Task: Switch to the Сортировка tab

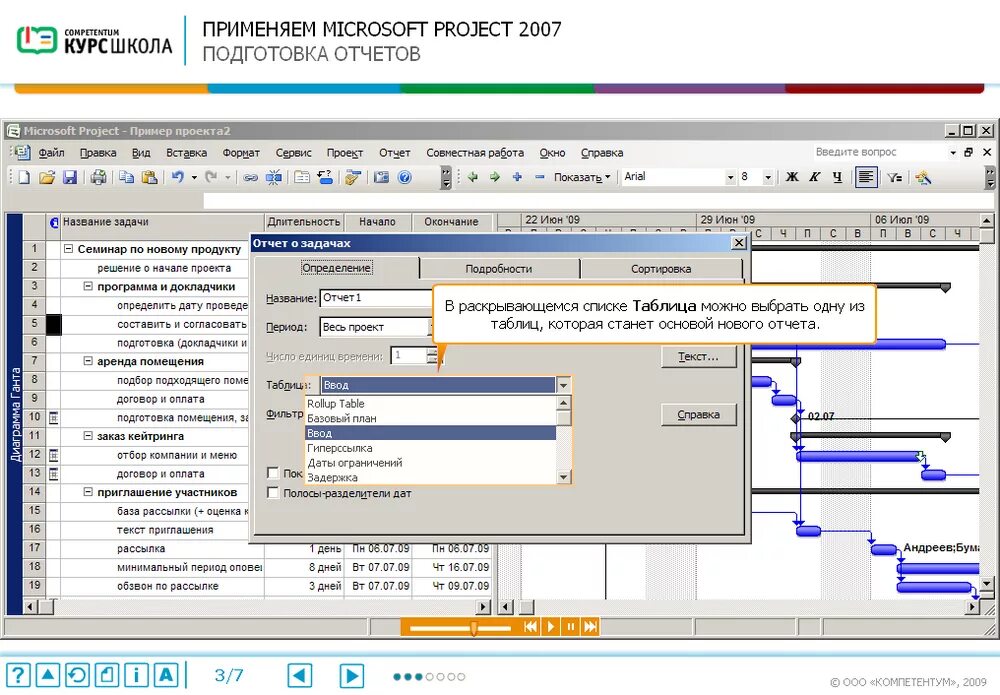Action: [x=661, y=269]
